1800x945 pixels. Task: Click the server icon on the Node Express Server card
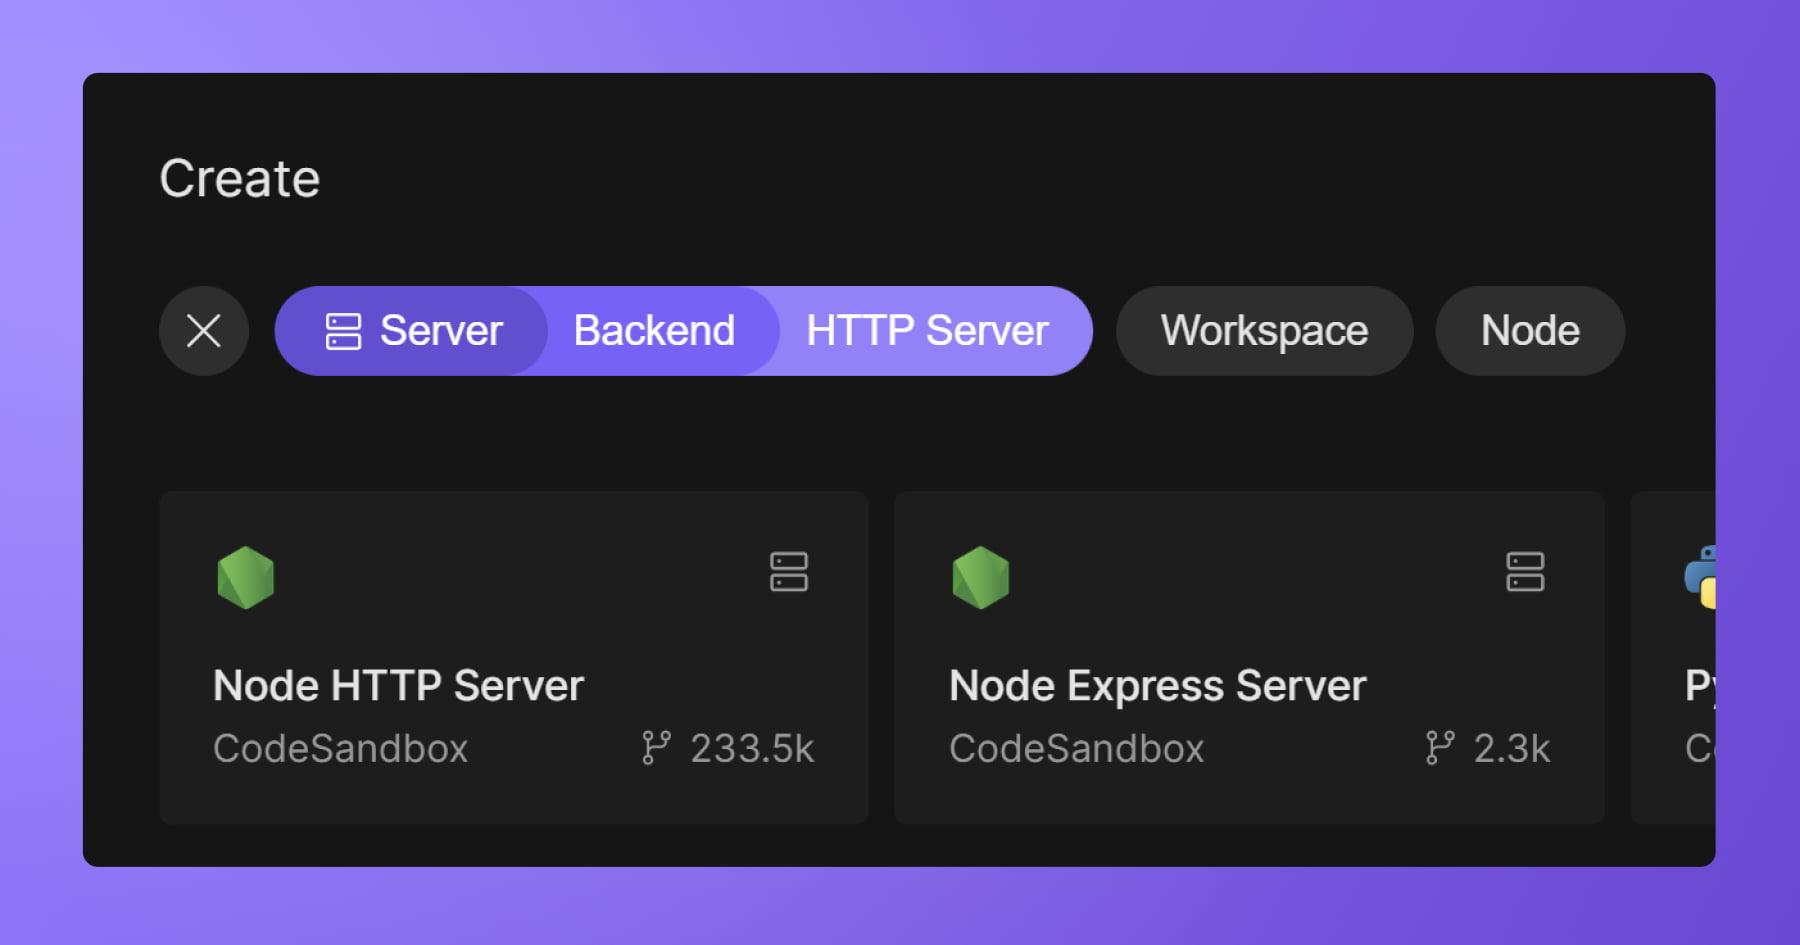(1524, 572)
